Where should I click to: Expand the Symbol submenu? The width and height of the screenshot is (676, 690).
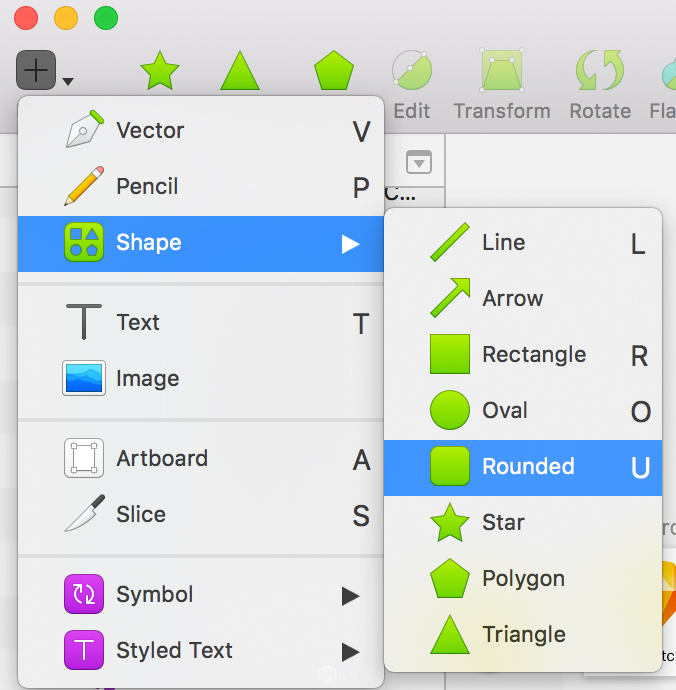pos(201,595)
